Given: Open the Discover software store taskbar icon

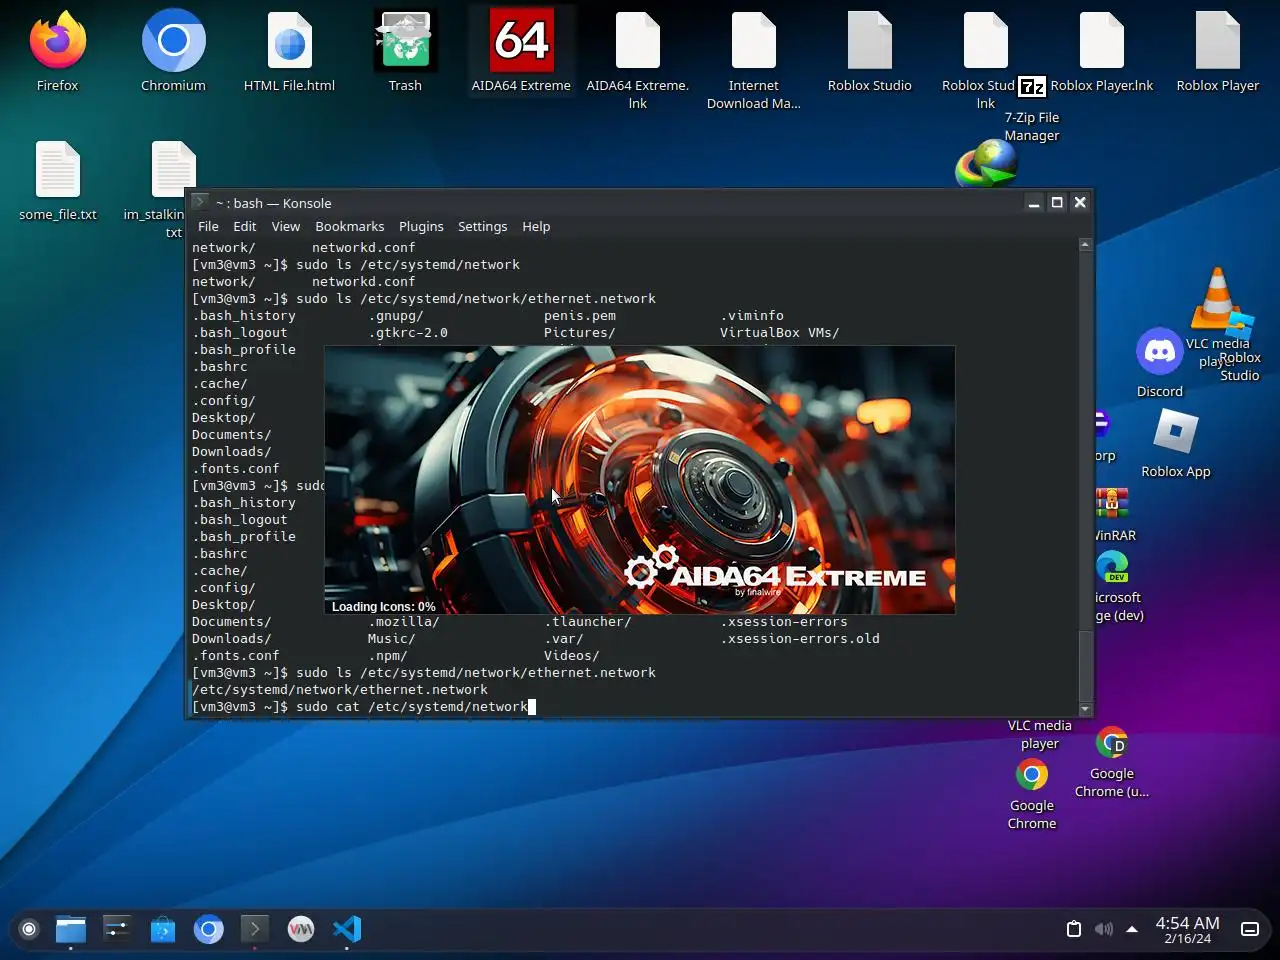Looking at the screenshot, I should tap(163, 929).
